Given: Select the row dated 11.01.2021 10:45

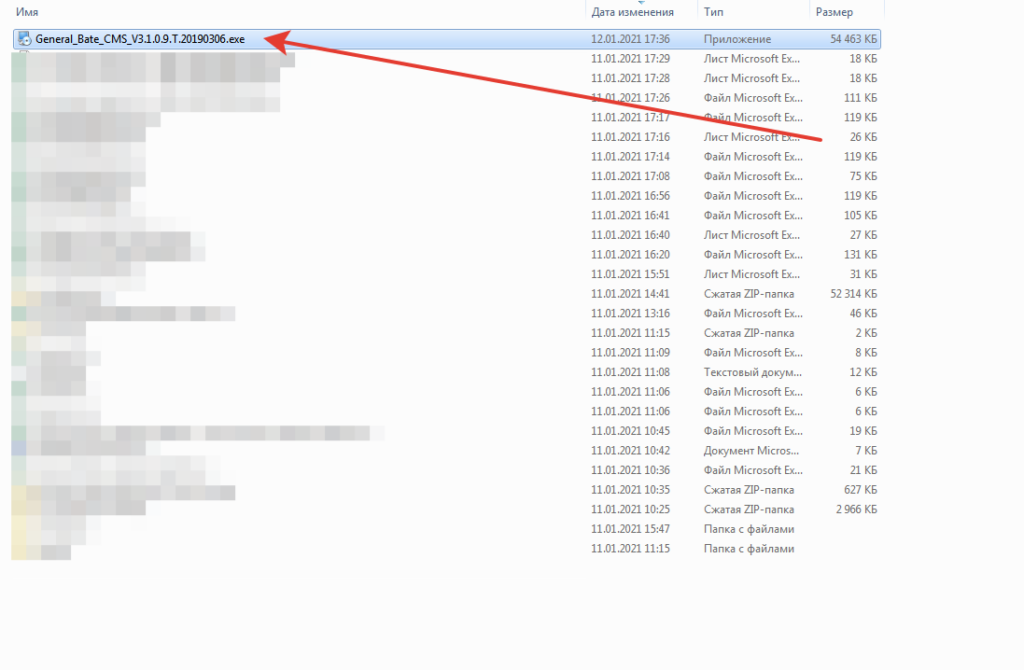Looking at the screenshot, I should (x=446, y=431).
